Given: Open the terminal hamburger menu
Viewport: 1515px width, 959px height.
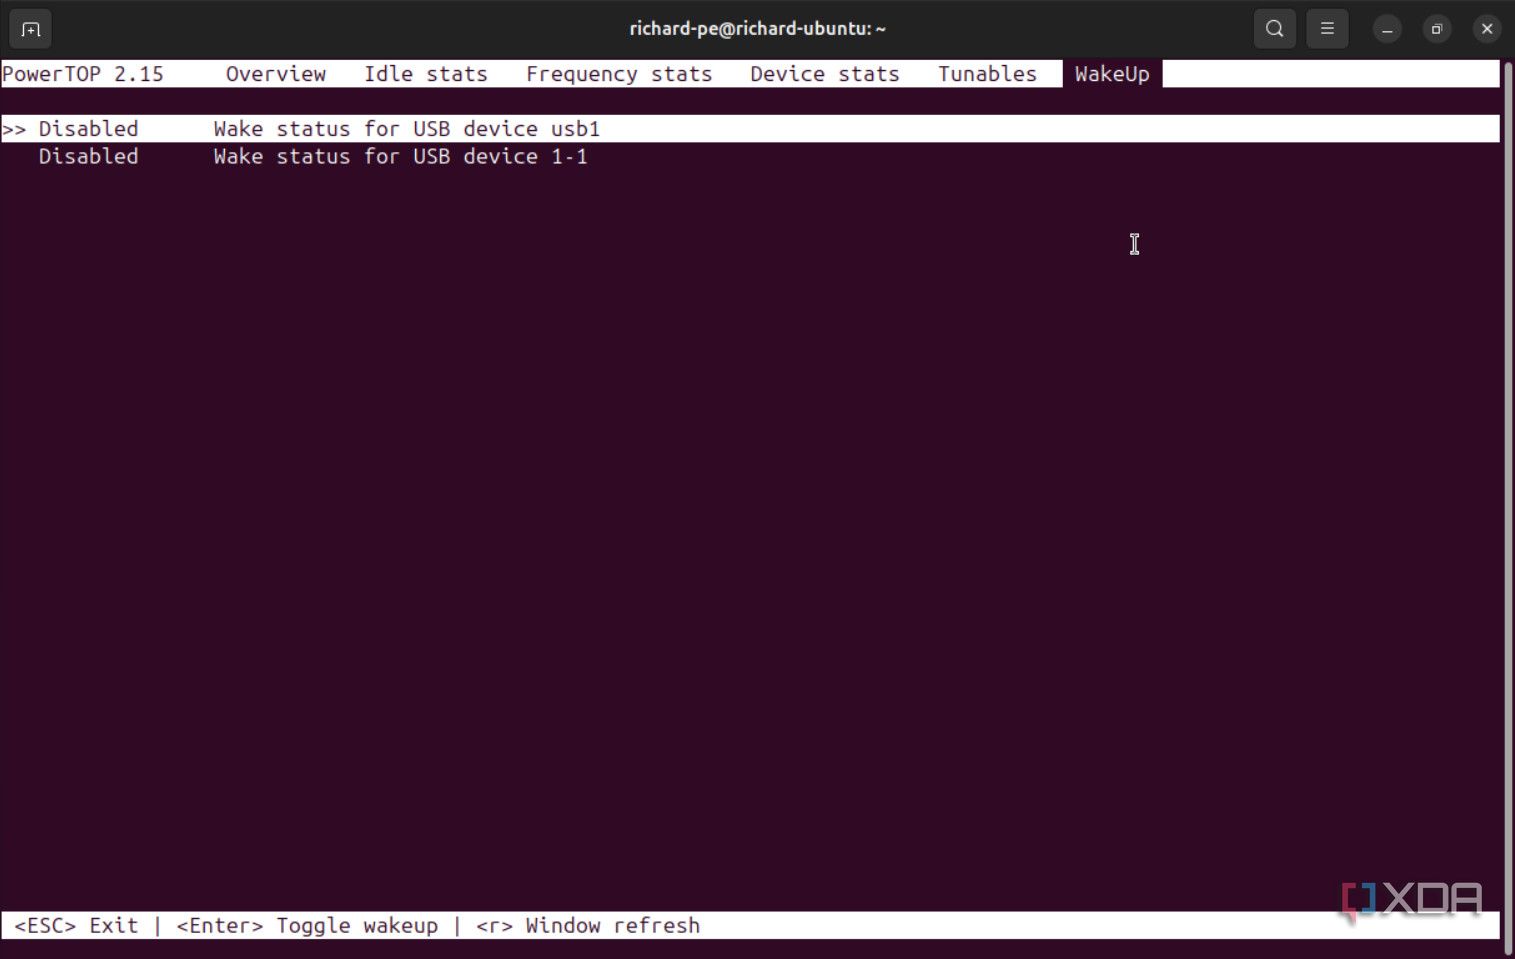Looking at the screenshot, I should pos(1327,29).
